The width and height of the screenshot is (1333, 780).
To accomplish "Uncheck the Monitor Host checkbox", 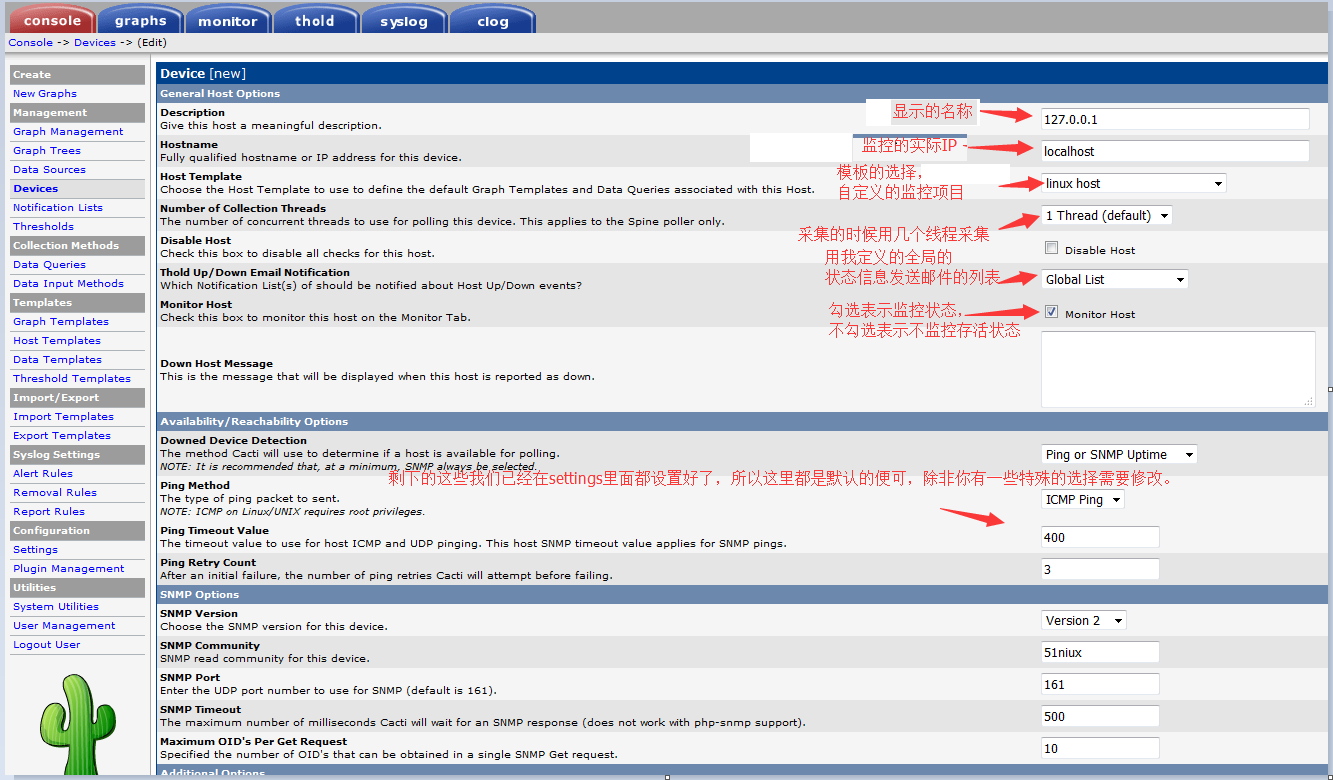I will [1051, 312].
